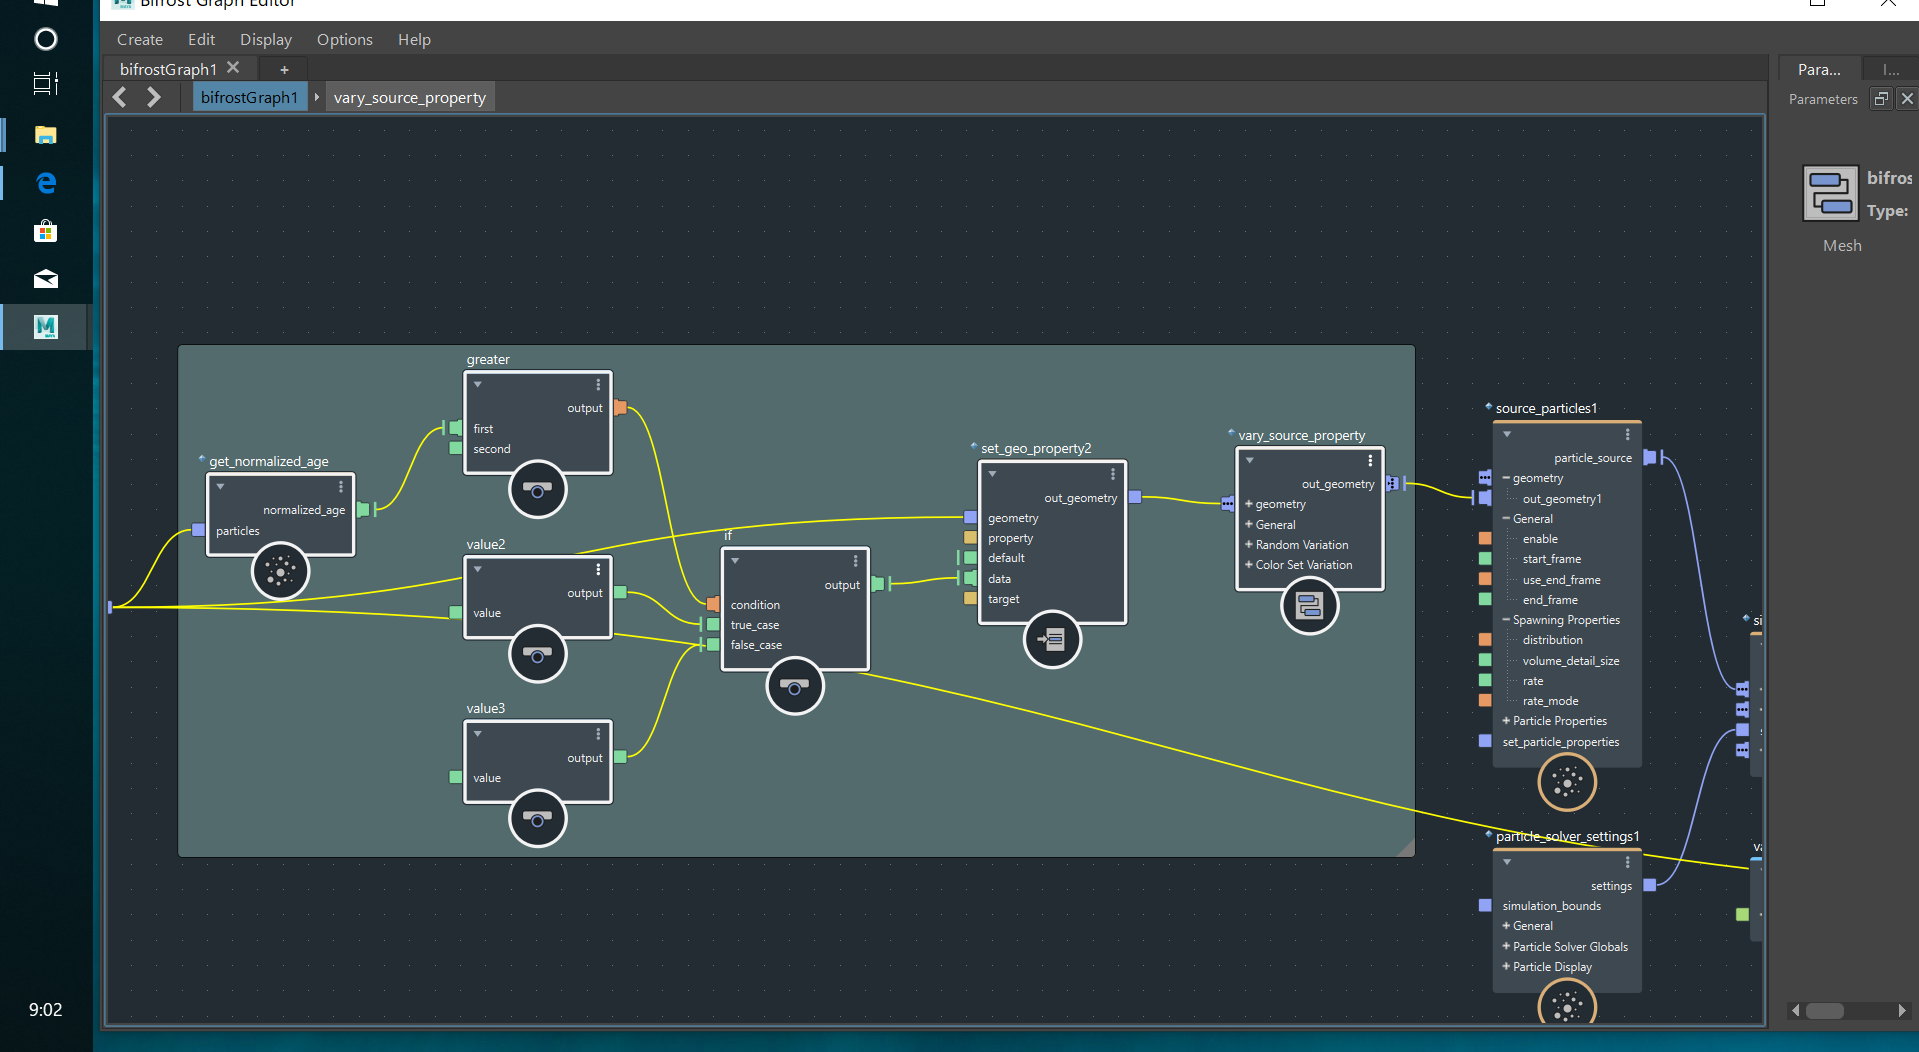Click the compound icon beneath vary_source_property
The height and width of the screenshot is (1052, 1919).
pos(1309,605)
